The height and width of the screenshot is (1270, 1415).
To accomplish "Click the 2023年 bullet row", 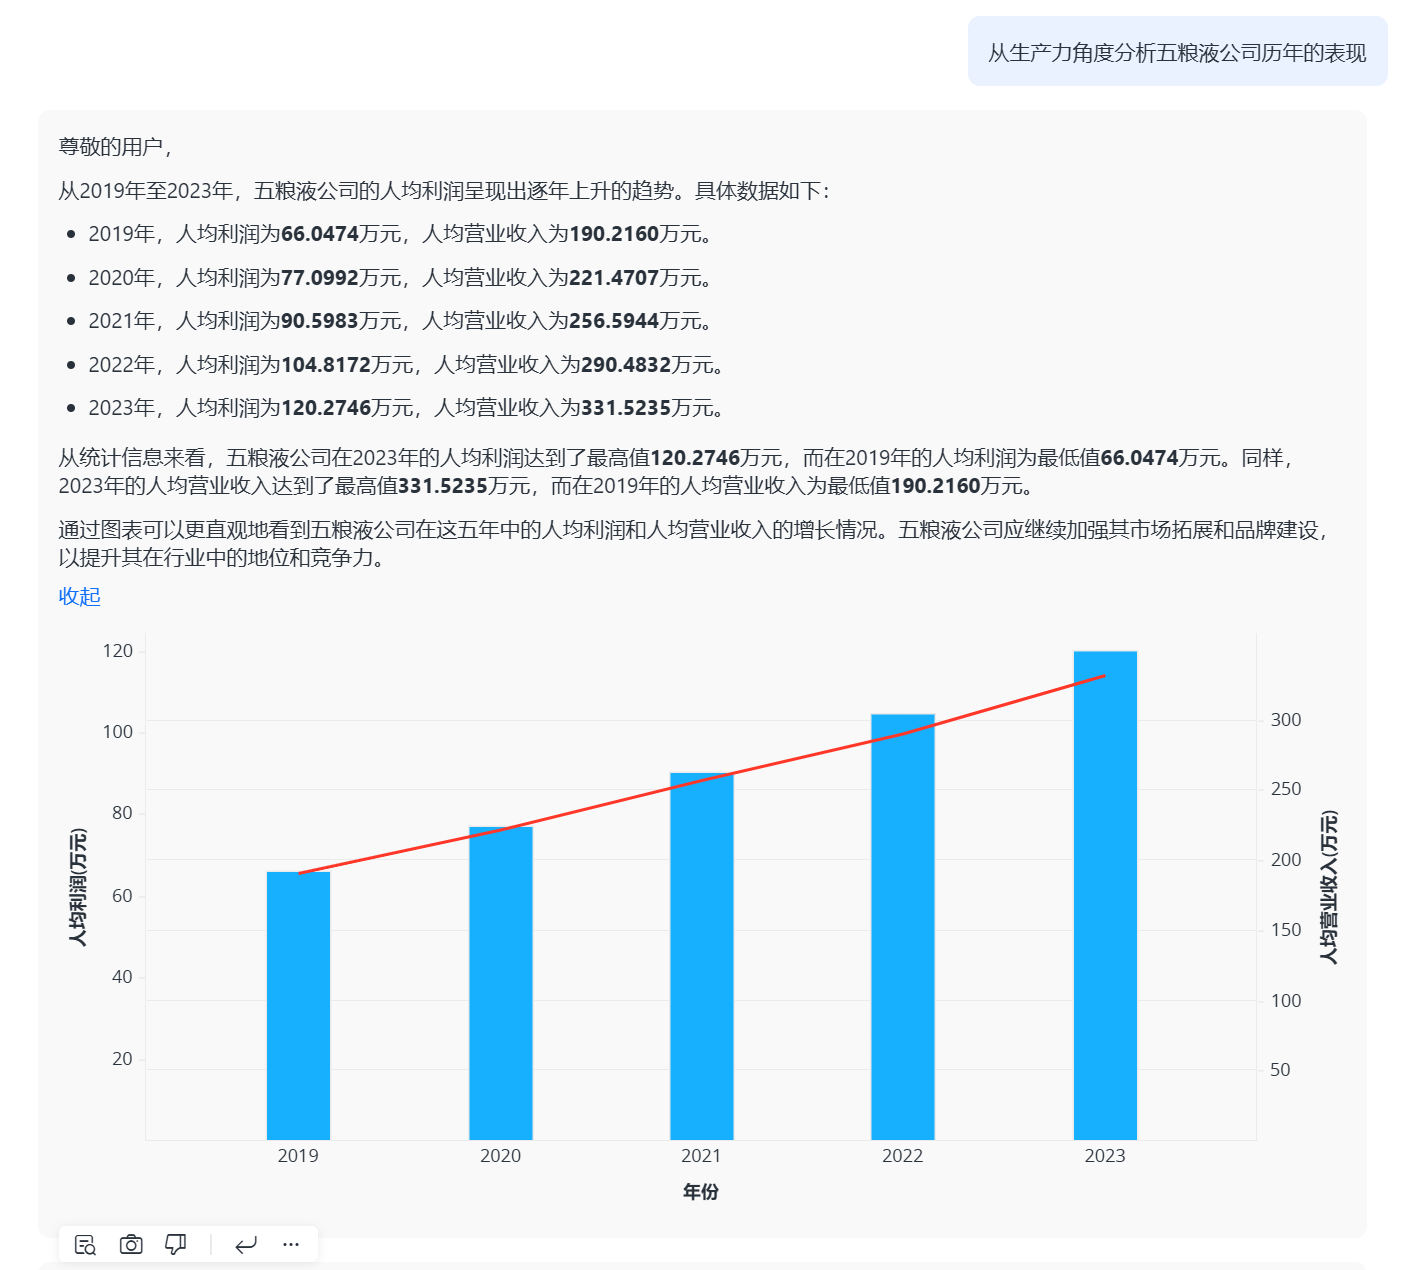I will (x=407, y=408).
